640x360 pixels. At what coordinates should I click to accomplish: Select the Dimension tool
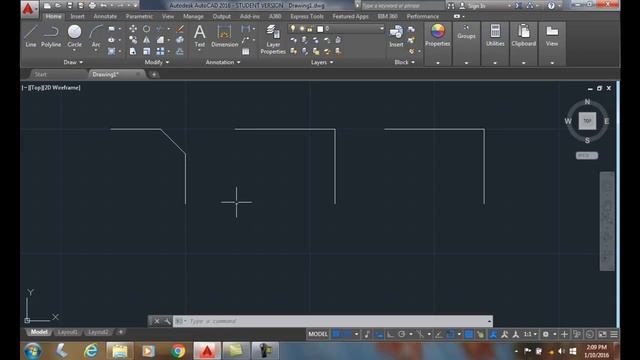tap(224, 36)
